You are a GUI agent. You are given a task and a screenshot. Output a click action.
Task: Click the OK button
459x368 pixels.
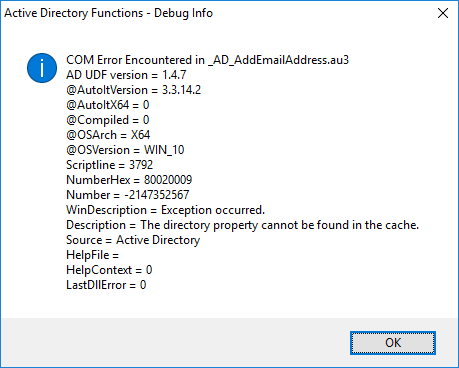pos(393,343)
